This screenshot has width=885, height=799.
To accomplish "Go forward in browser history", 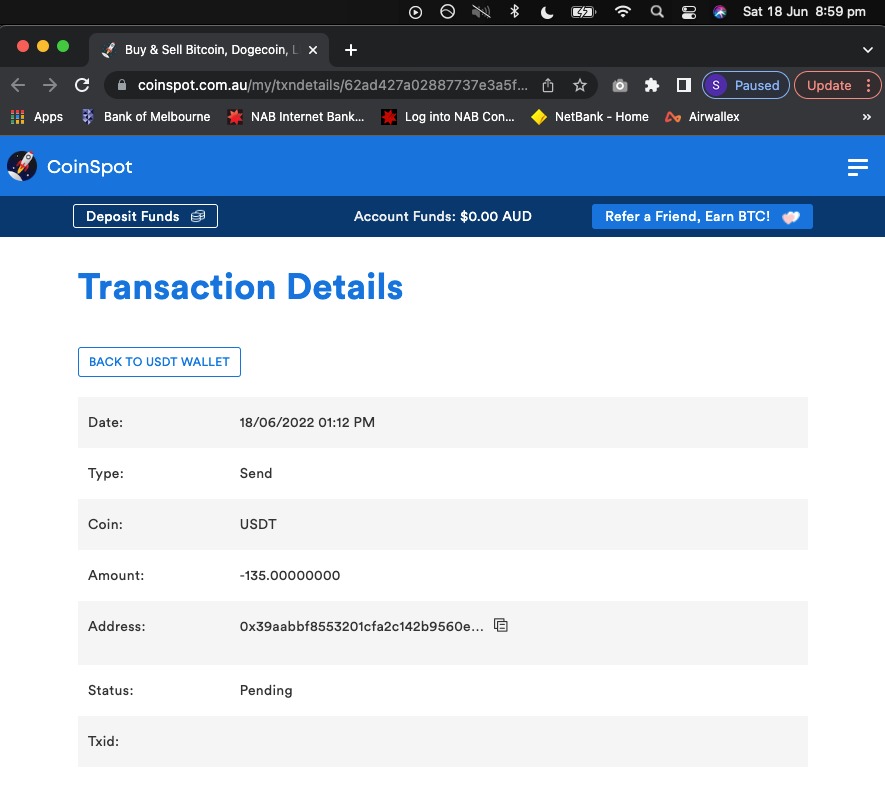I will [x=50, y=85].
